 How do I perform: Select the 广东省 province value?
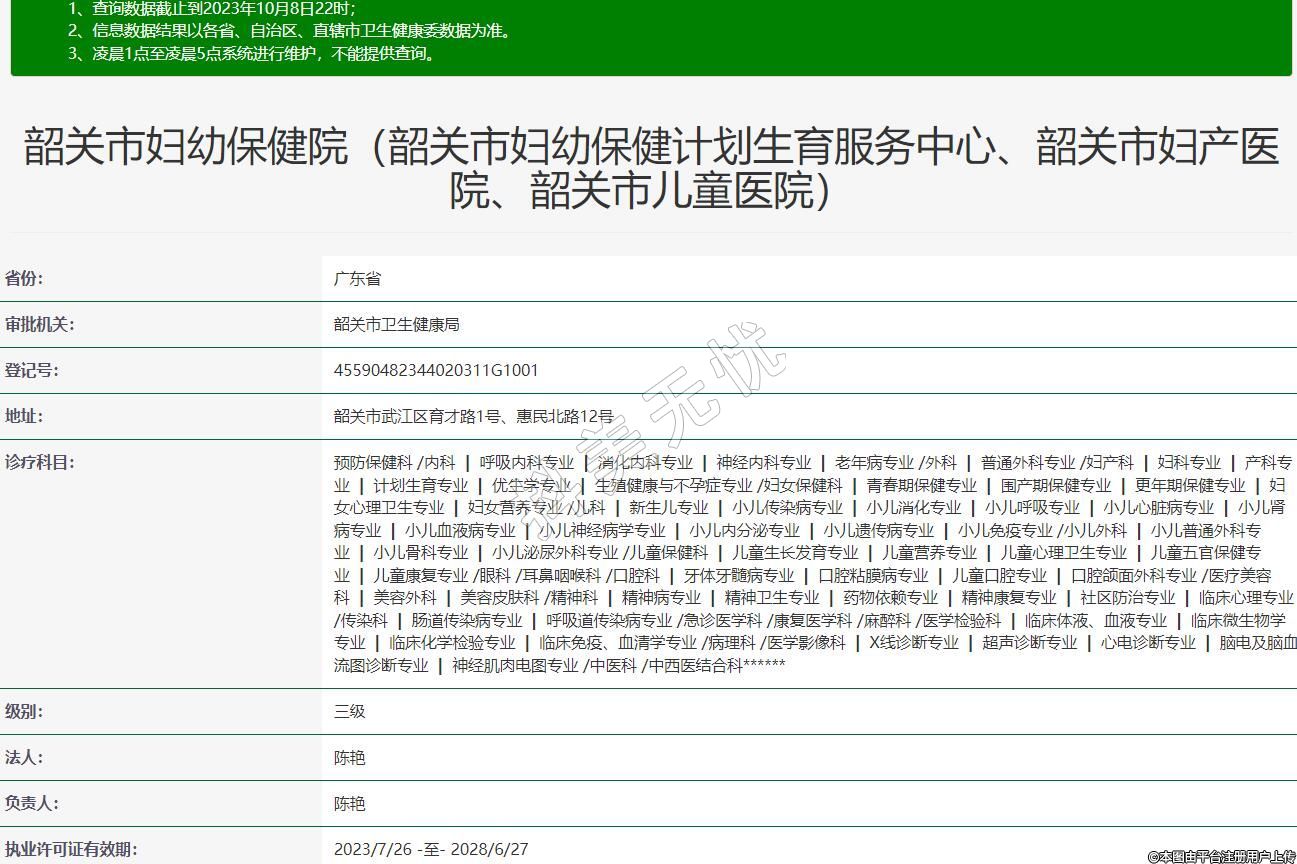coord(357,279)
